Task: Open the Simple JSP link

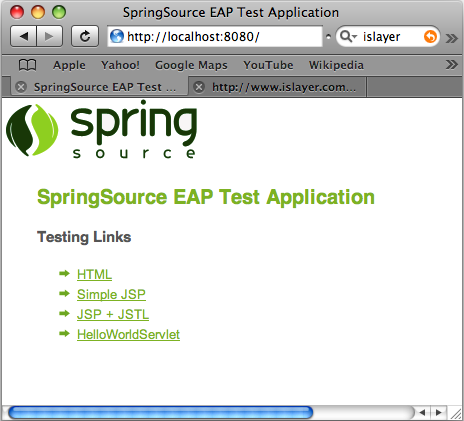Action: [x=111, y=295]
